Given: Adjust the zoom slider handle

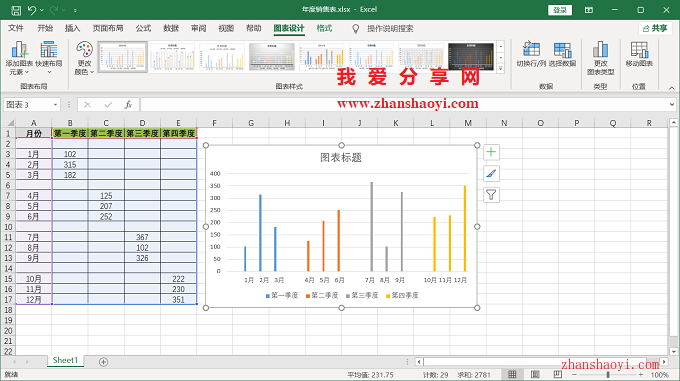Looking at the screenshot, I should click(608, 374).
